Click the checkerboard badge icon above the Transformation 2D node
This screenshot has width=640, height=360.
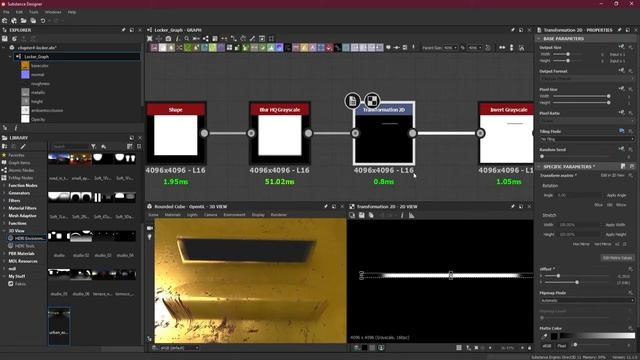371,100
